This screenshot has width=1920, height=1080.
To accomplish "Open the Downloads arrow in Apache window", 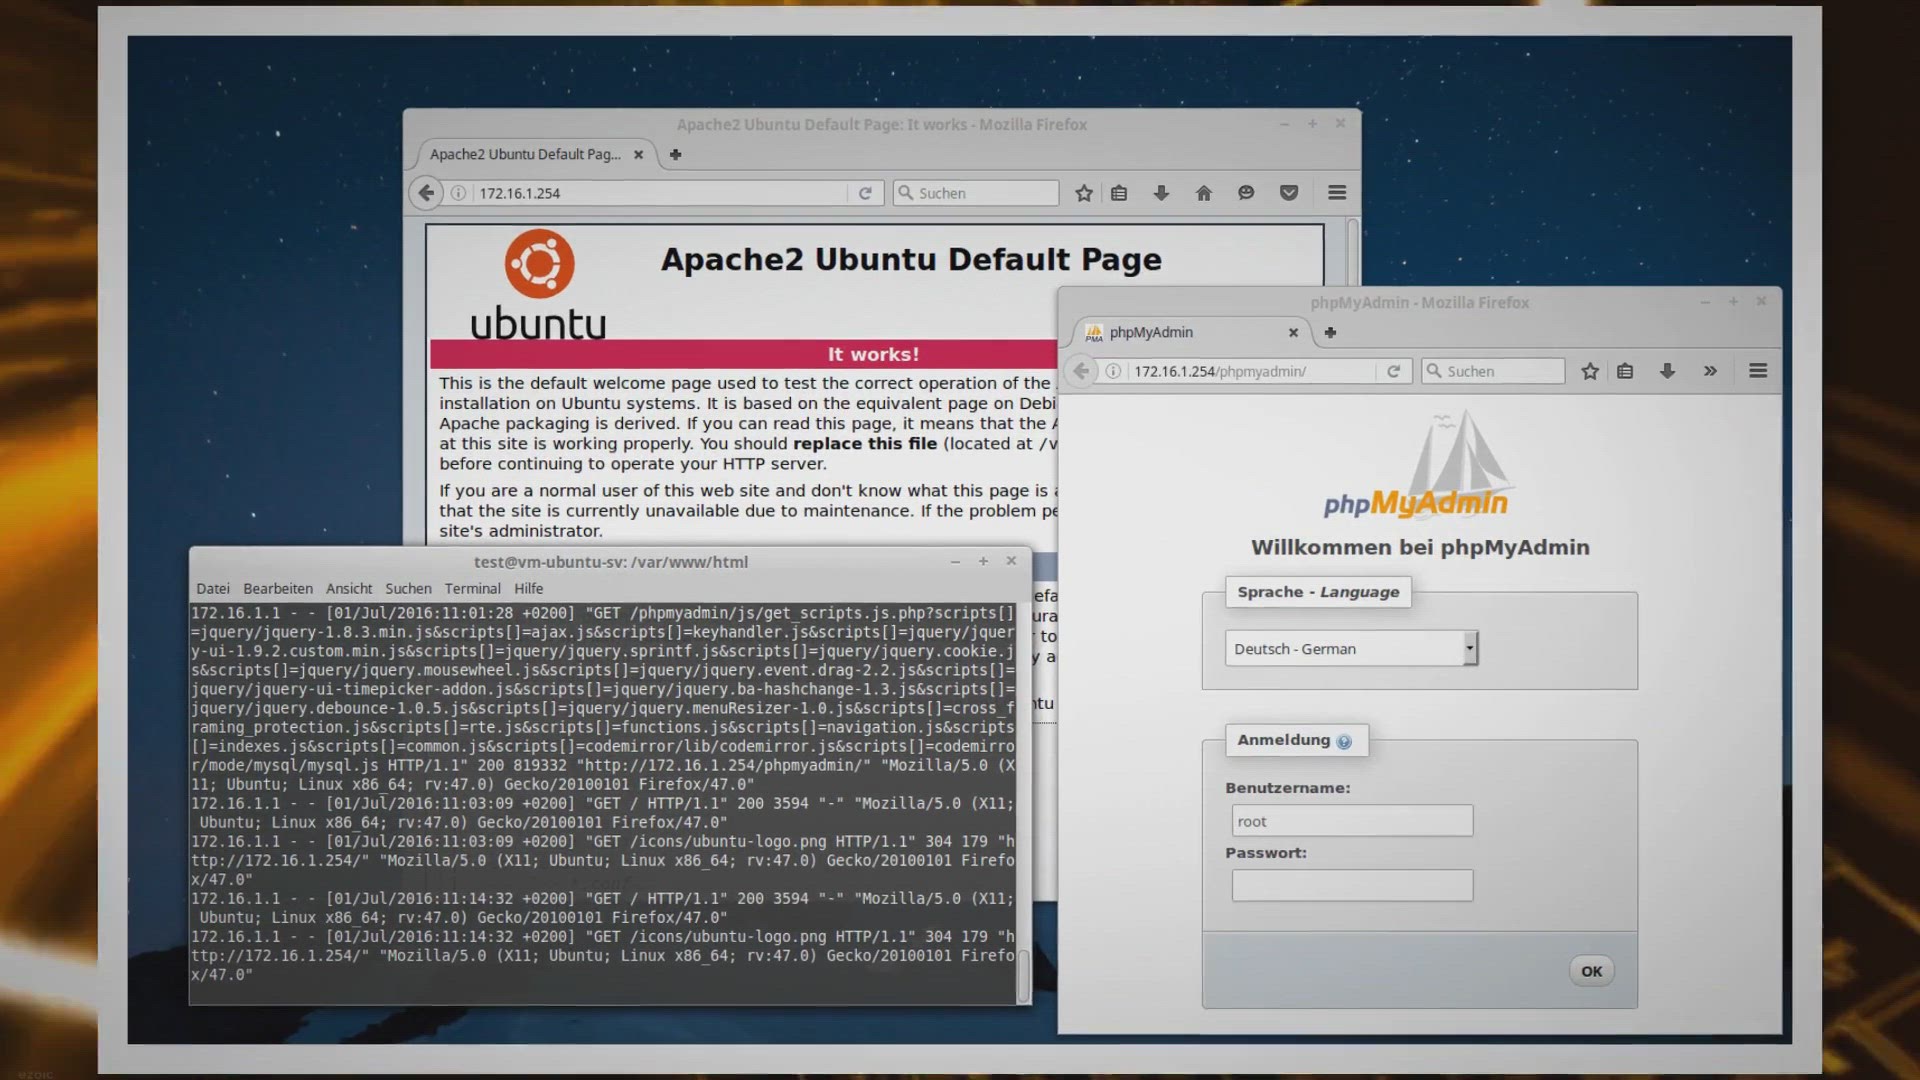I will click(1161, 193).
